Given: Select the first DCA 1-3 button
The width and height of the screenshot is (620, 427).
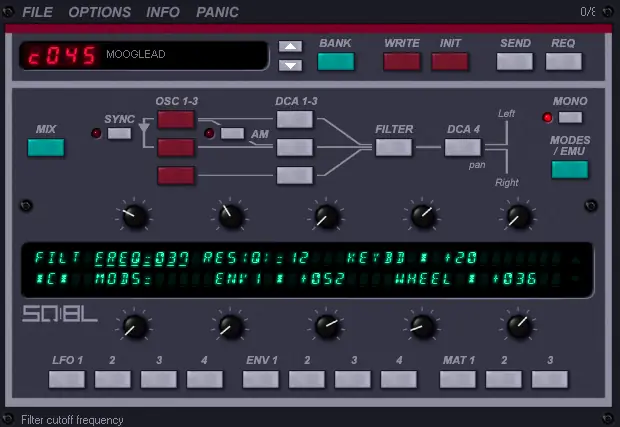Looking at the screenshot, I should [x=295, y=119].
